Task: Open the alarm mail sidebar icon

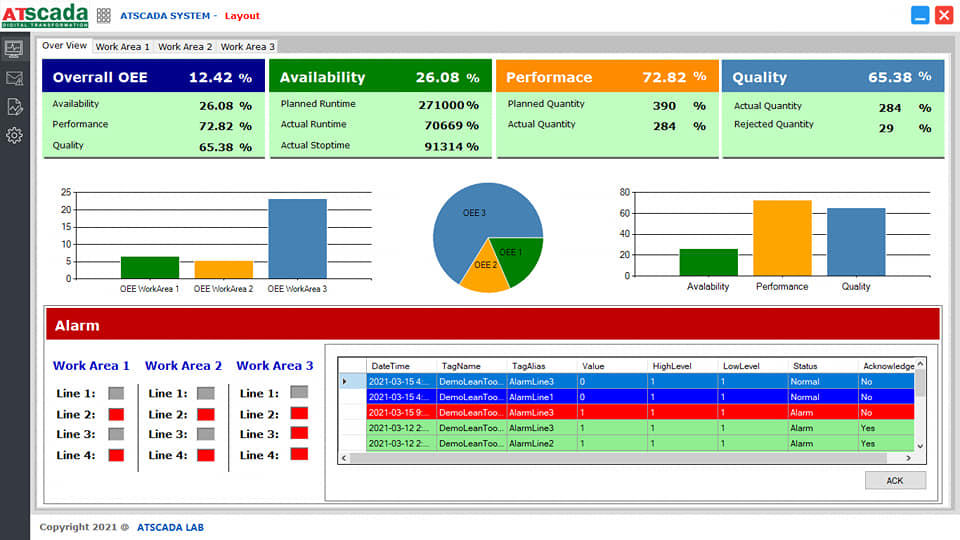Action: [14, 78]
